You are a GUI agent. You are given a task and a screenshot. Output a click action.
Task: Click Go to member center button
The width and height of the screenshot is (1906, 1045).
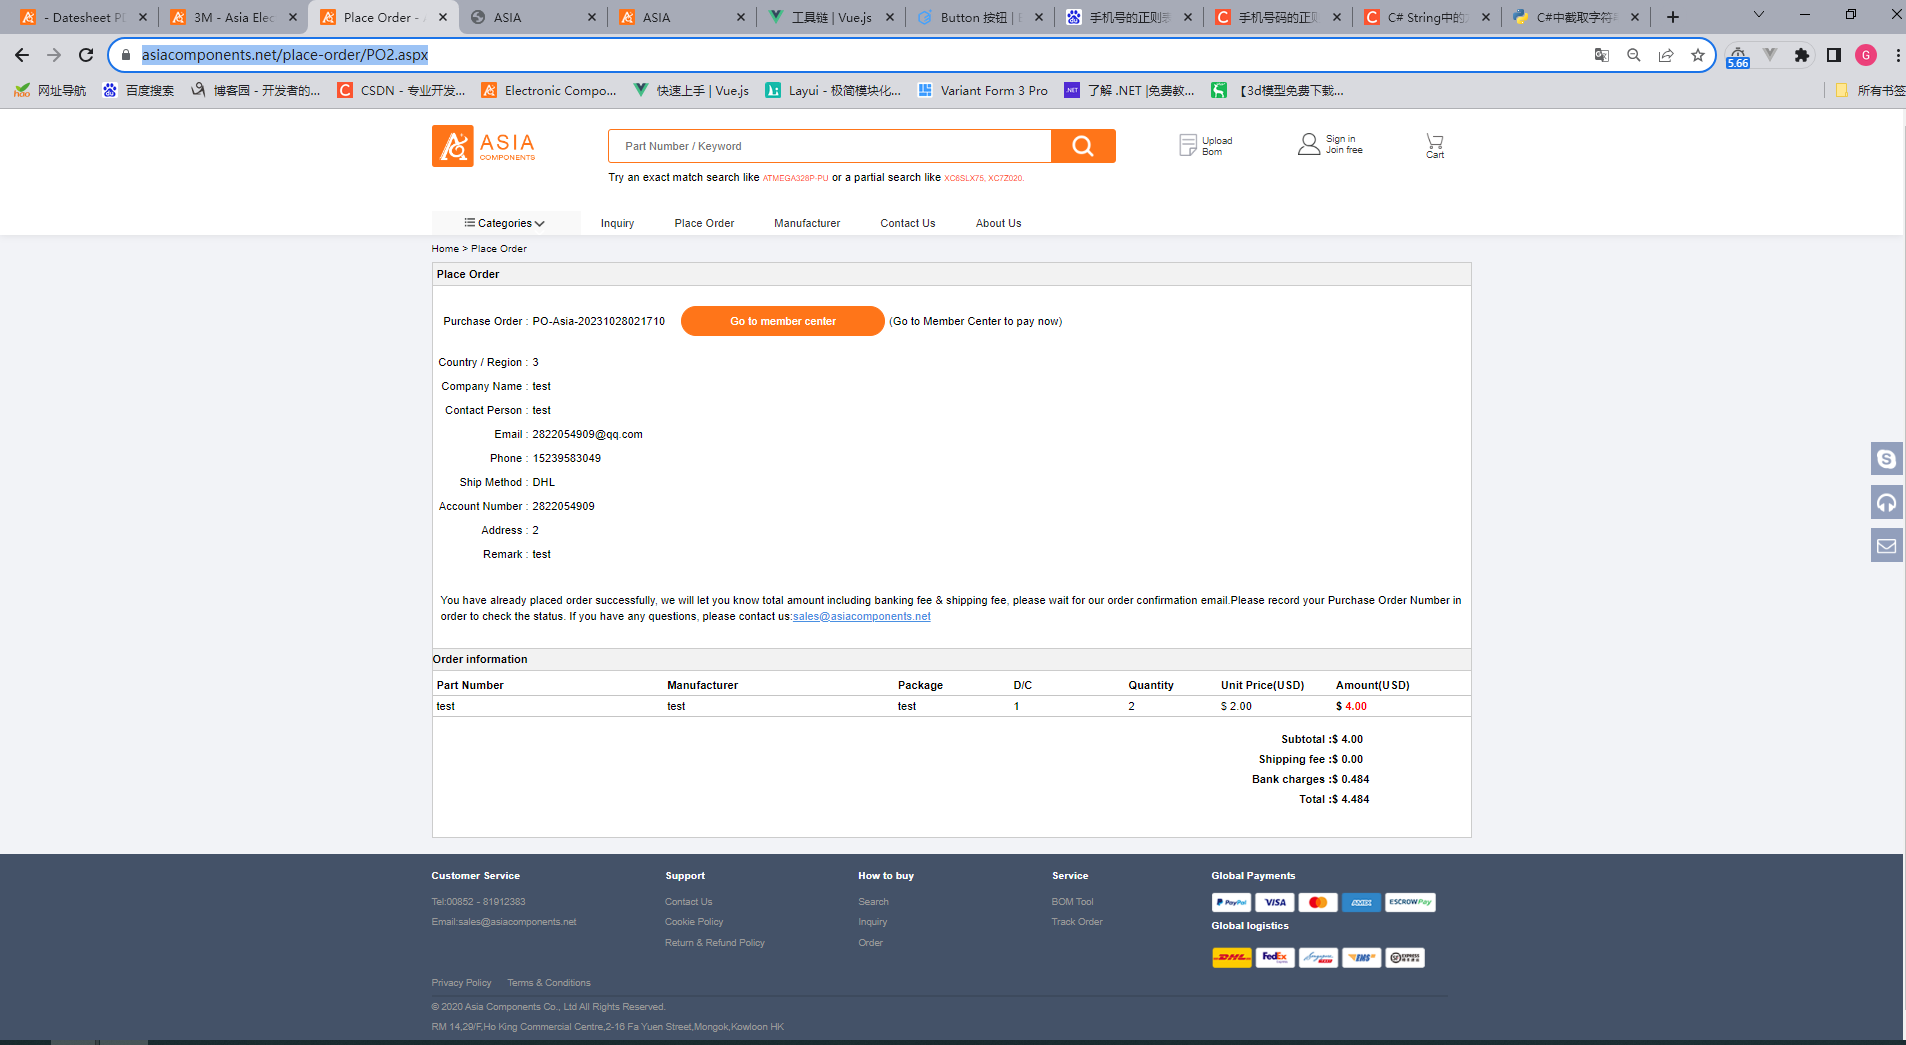782,321
